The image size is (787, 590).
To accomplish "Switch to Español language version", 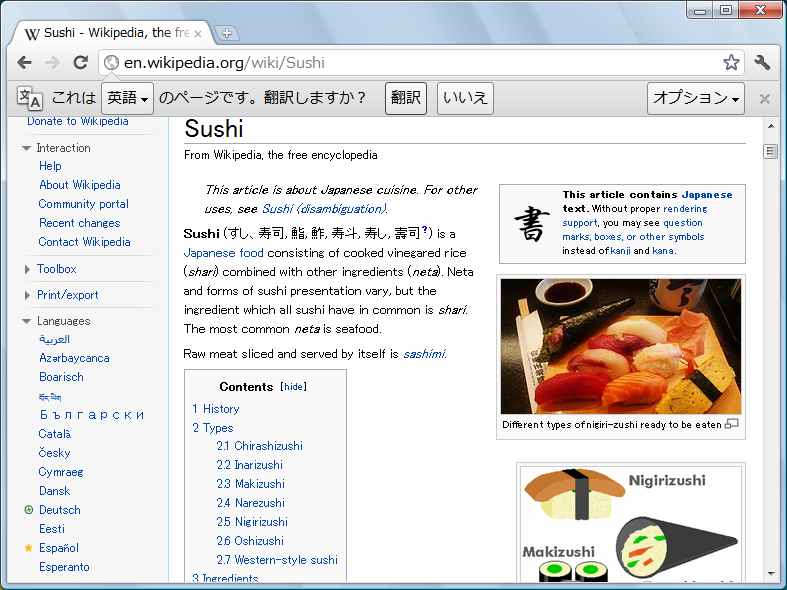I will pyautogui.click(x=59, y=548).
